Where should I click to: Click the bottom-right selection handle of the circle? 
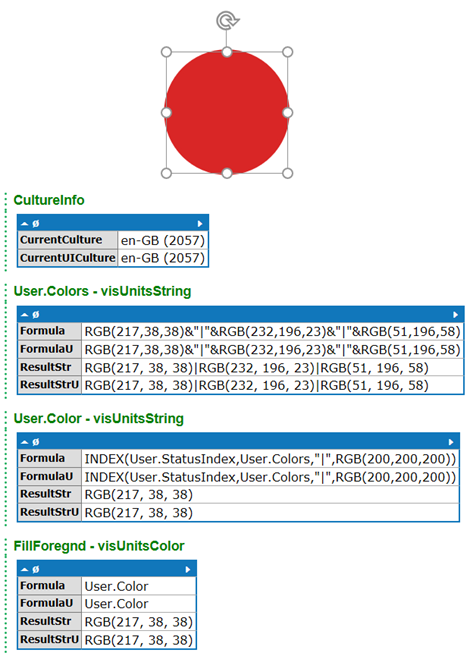(288, 173)
